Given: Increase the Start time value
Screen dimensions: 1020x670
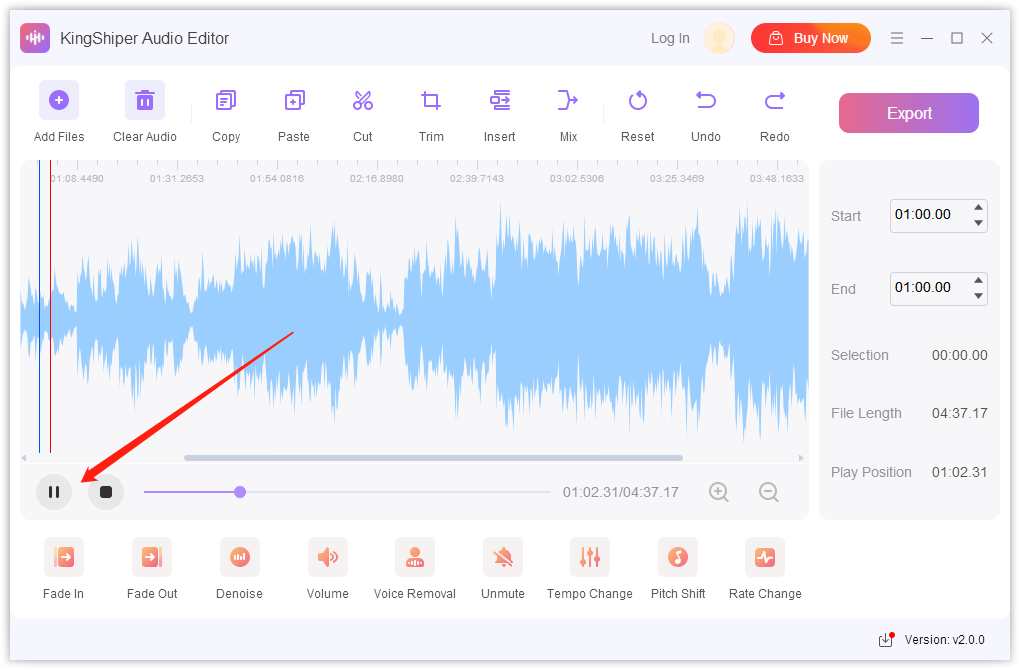Looking at the screenshot, I should tap(978, 208).
